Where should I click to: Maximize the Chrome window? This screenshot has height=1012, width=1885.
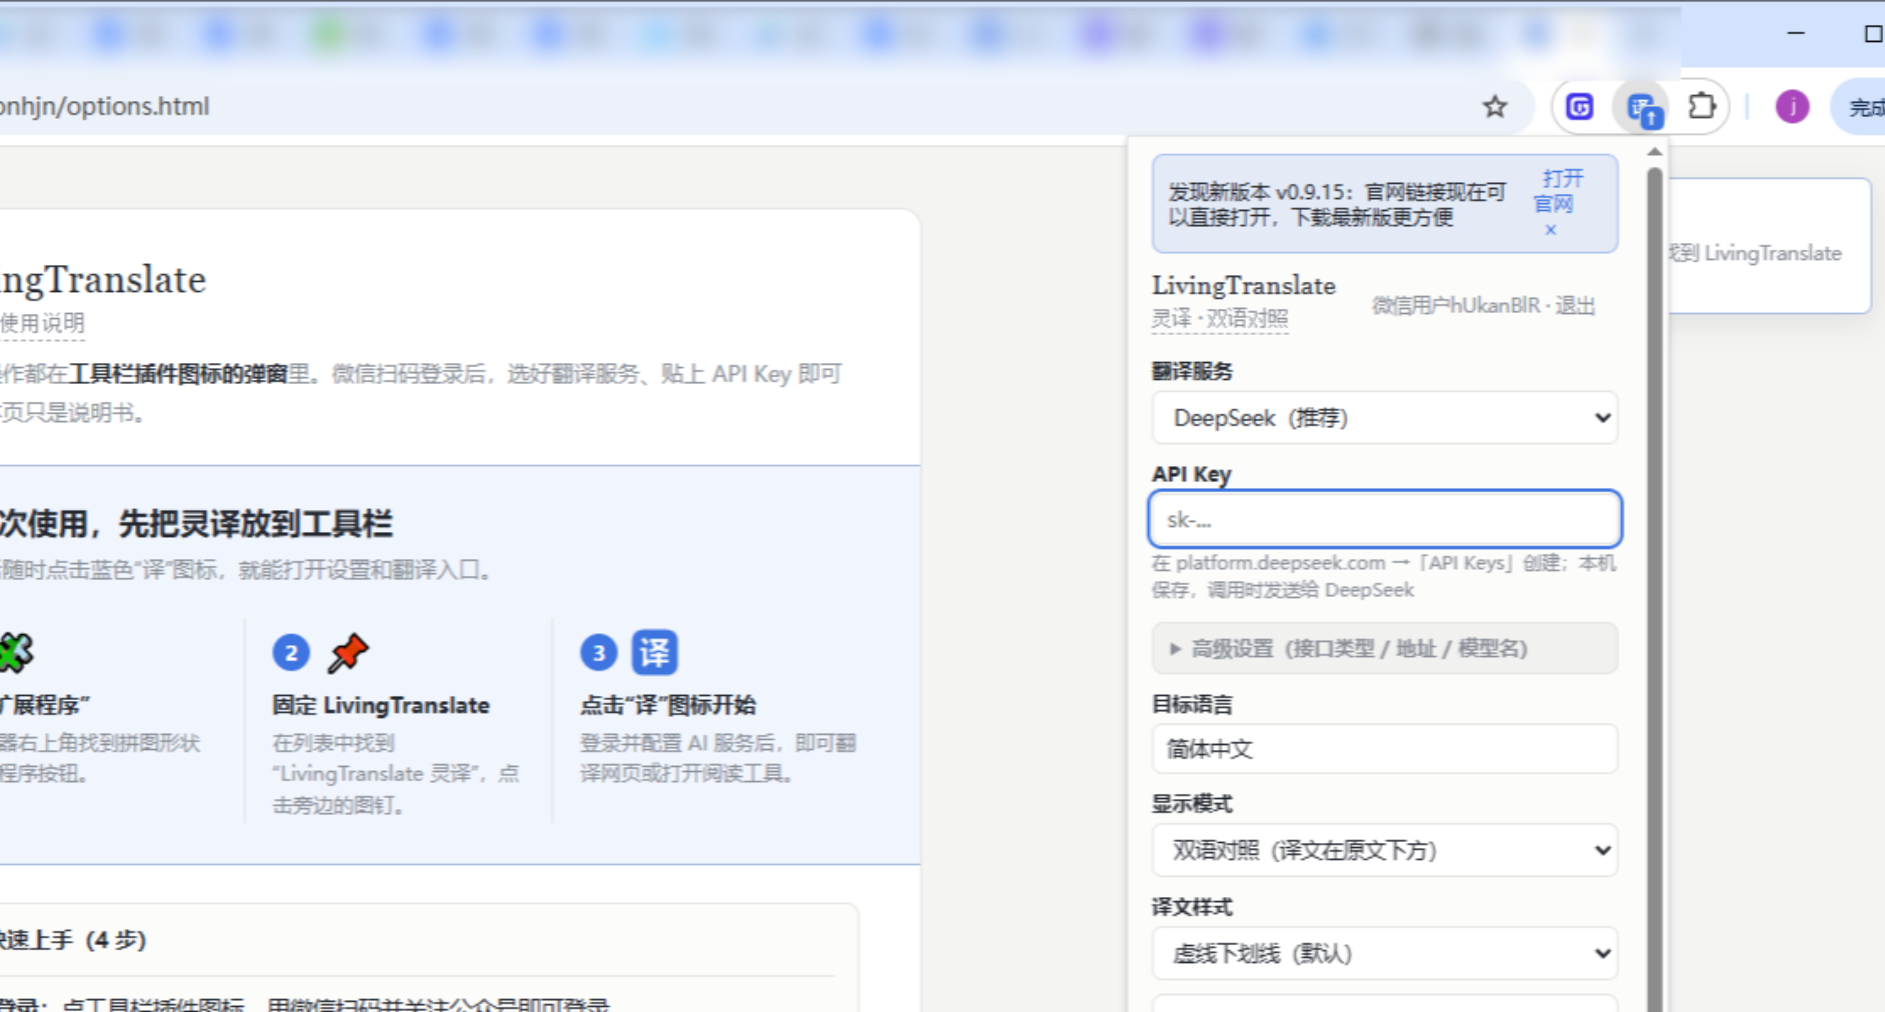pyautogui.click(x=1873, y=33)
